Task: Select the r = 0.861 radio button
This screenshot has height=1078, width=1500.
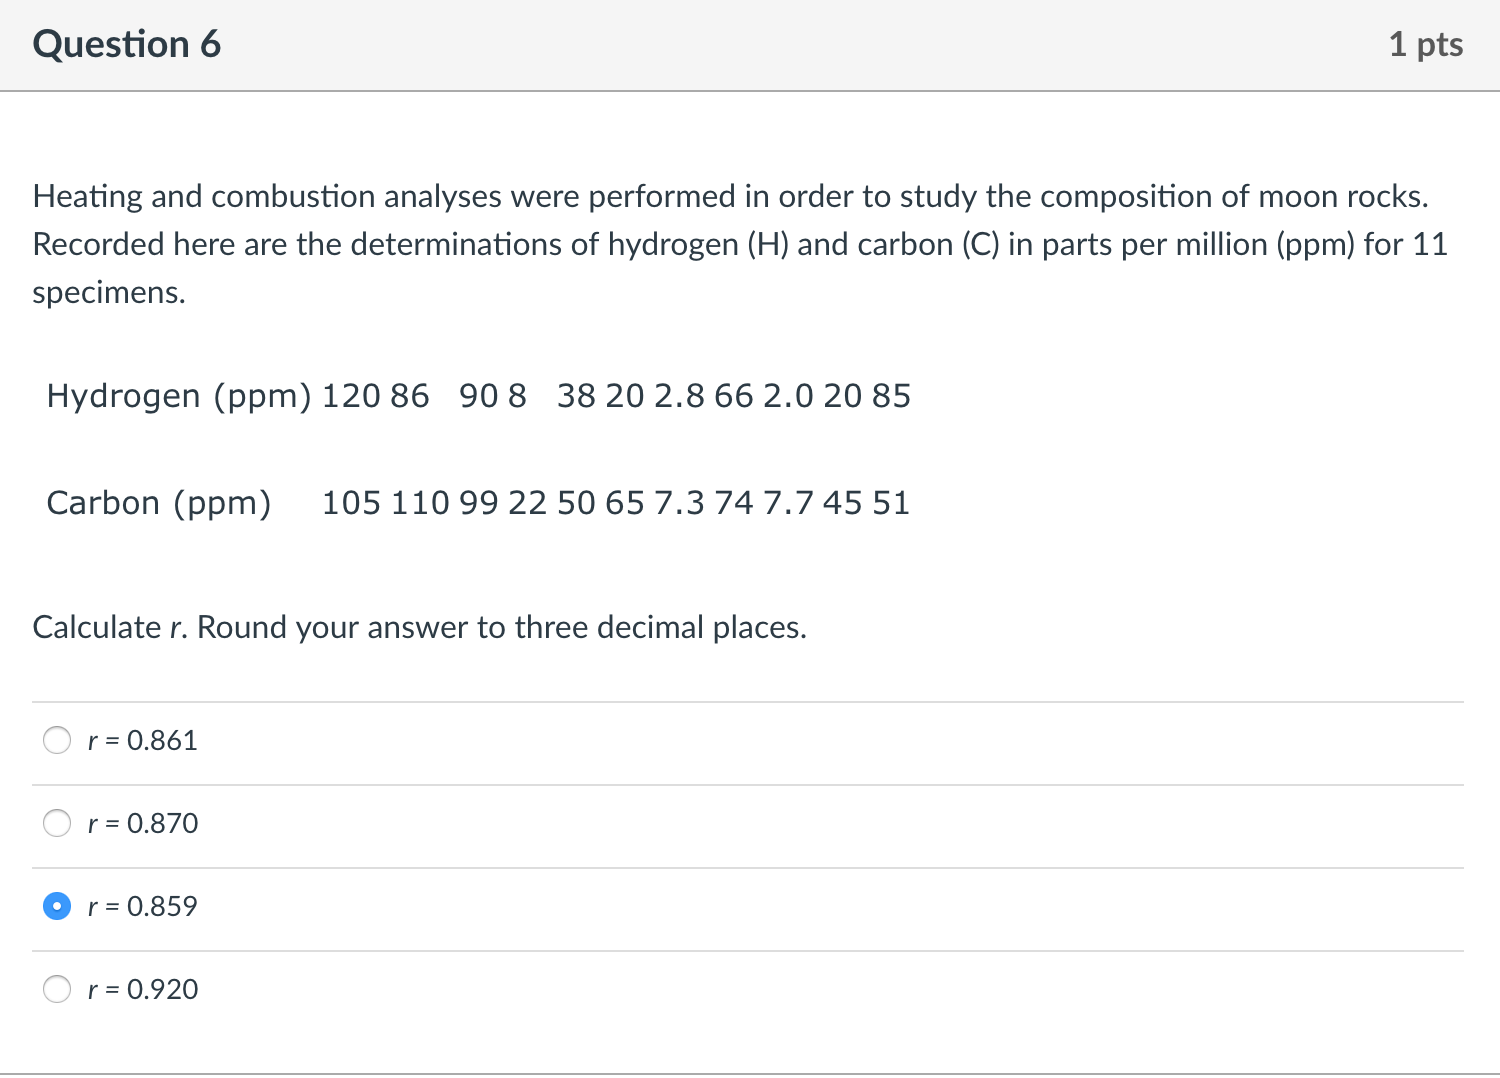Action: [x=57, y=740]
